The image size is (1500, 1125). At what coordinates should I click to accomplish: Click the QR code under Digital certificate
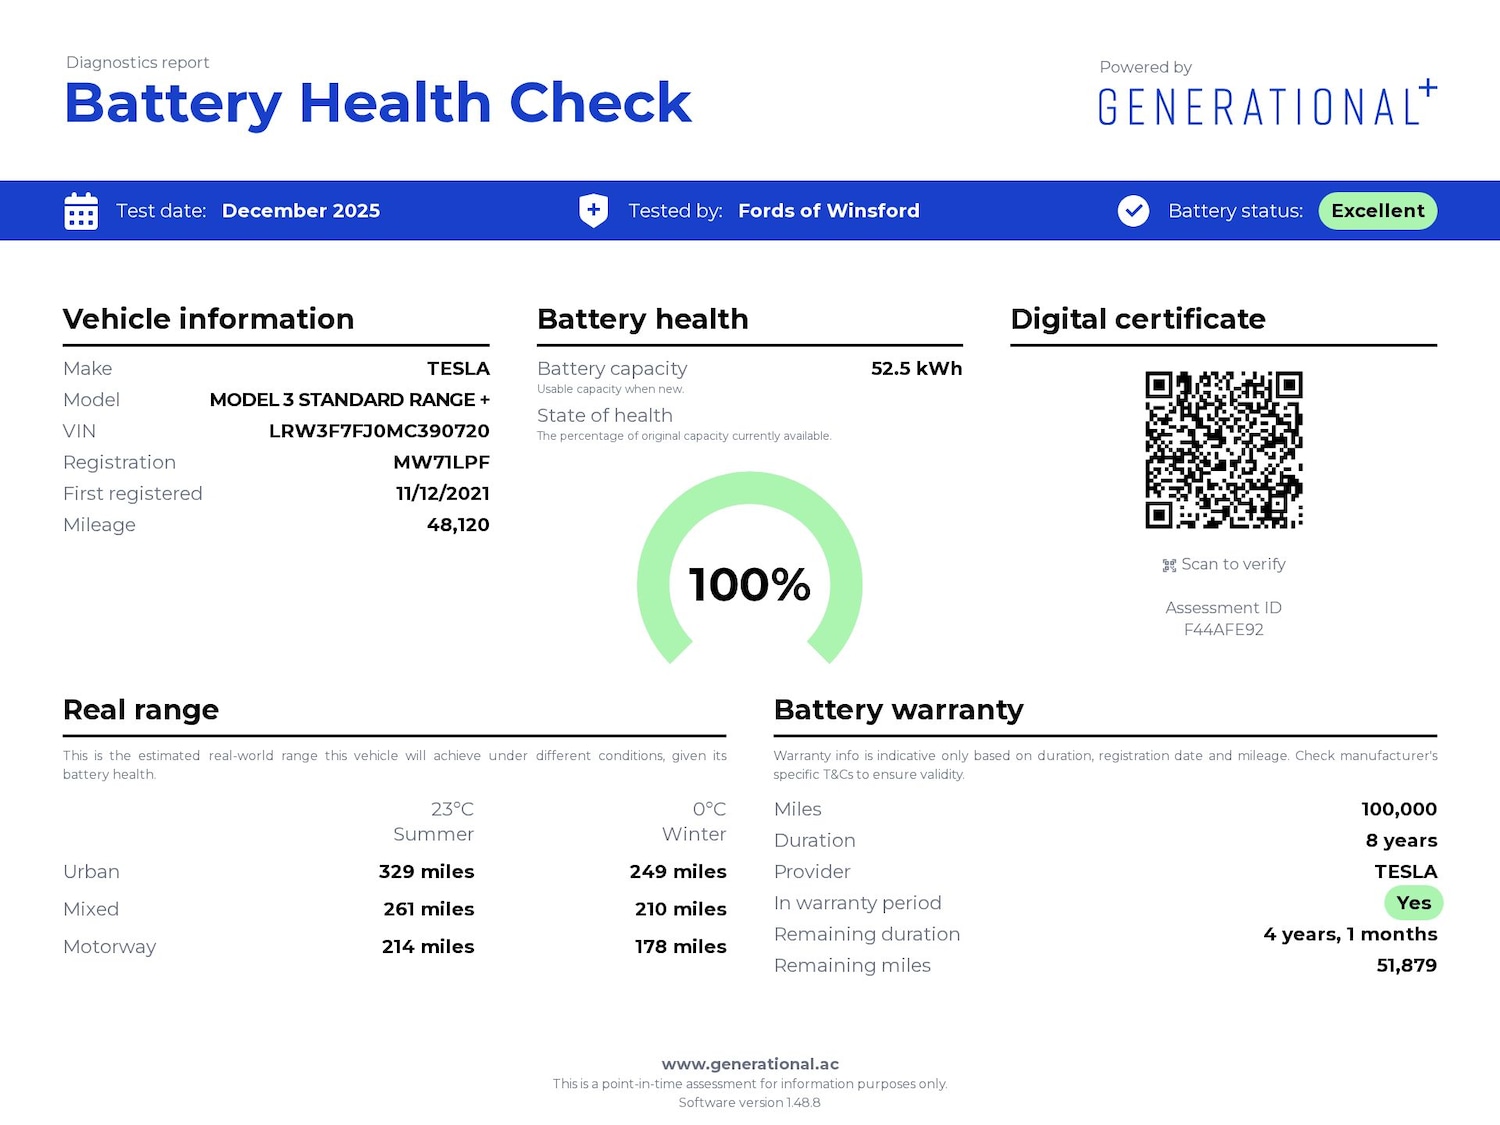(x=1223, y=450)
